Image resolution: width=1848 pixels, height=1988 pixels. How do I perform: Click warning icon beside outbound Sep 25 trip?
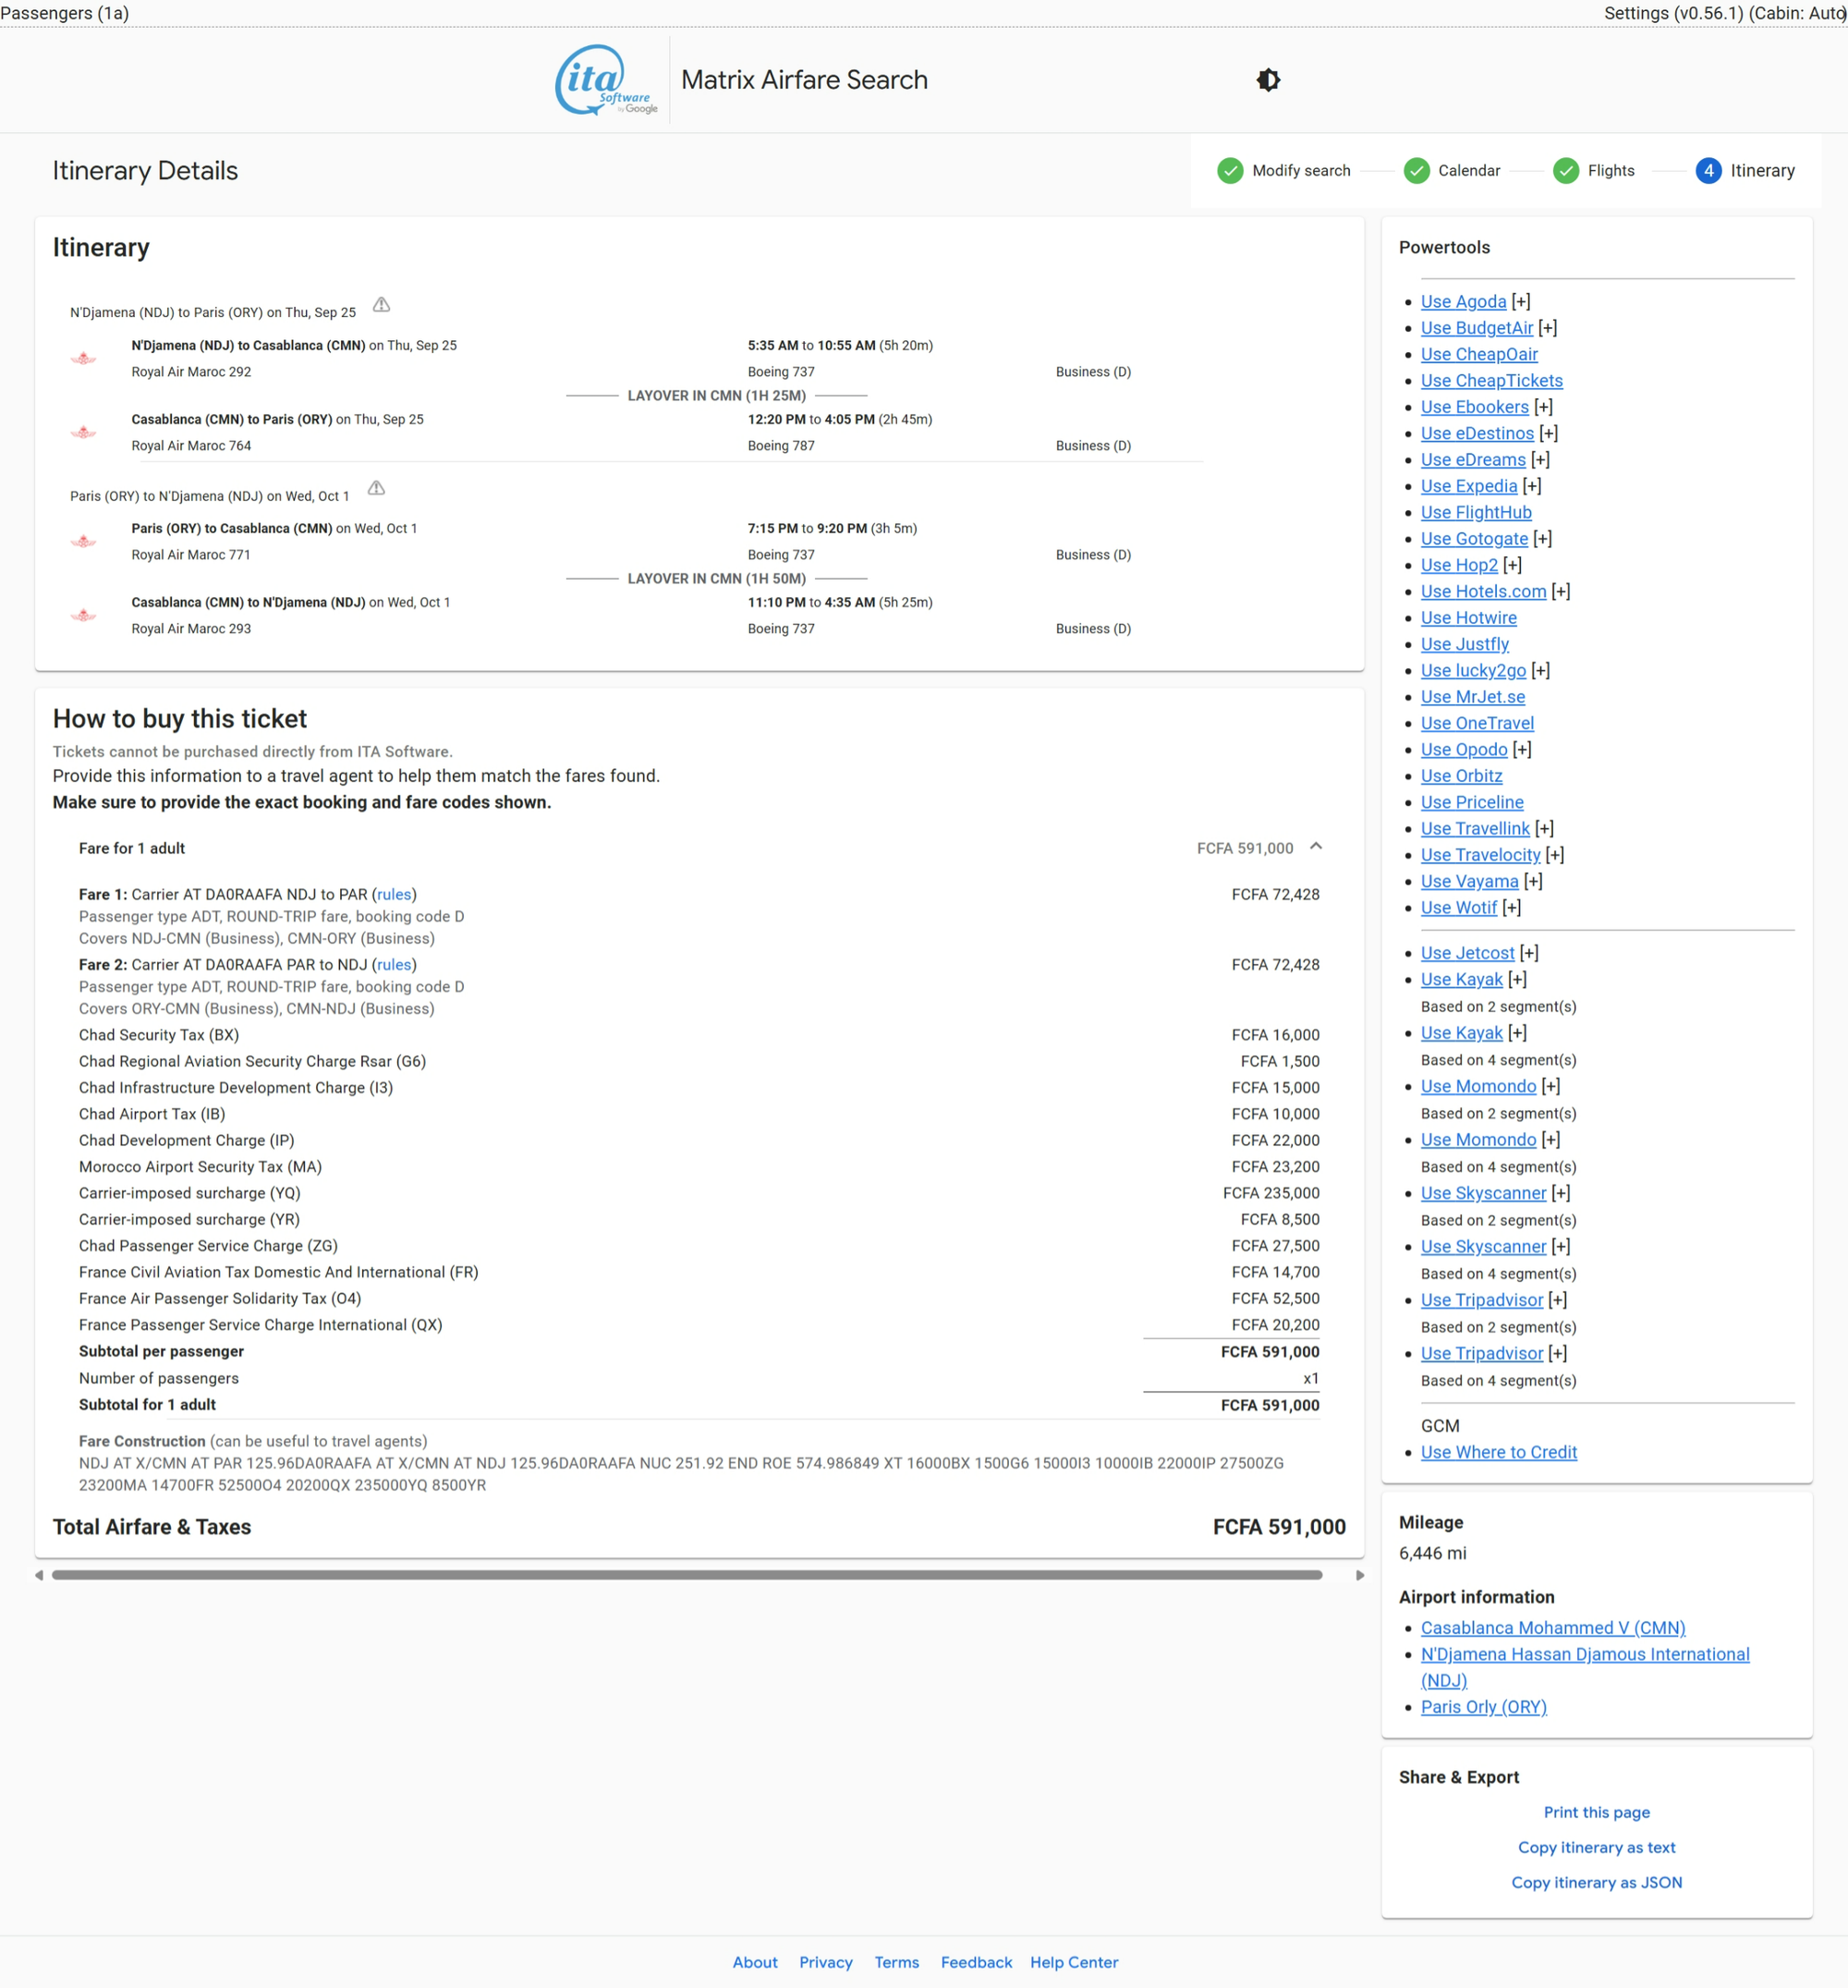click(381, 305)
